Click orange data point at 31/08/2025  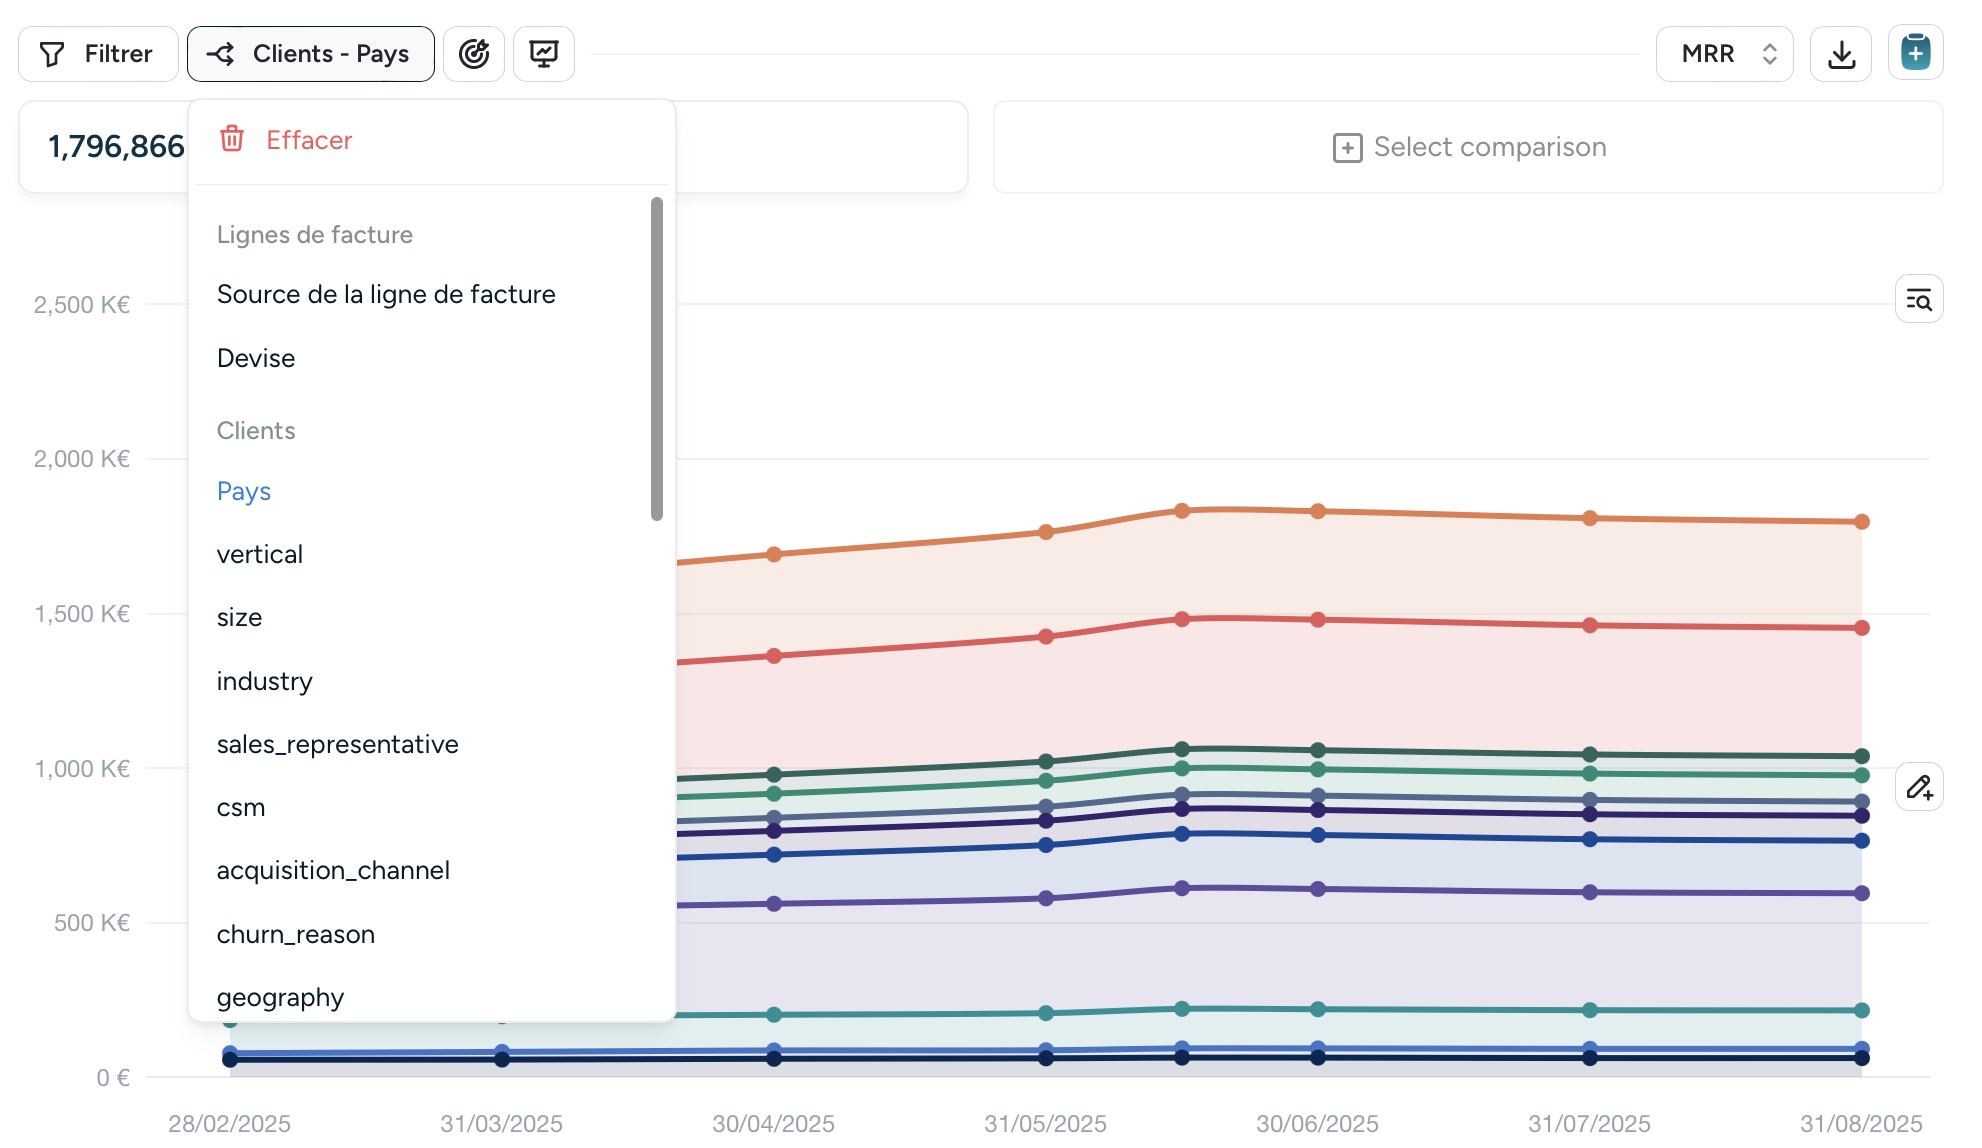pyautogui.click(x=1861, y=521)
